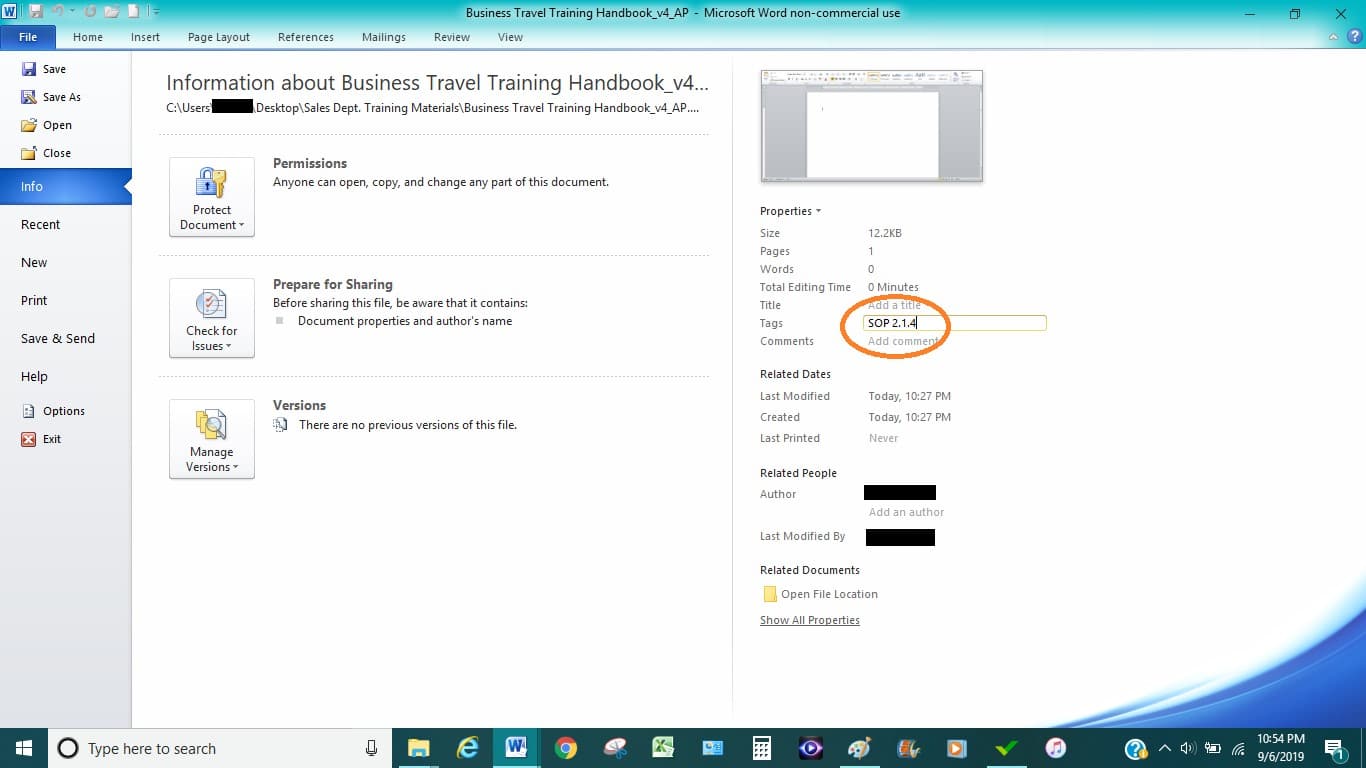This screenshot has width=1366, height=768.
Task: Launch Google Chrome from the taskbar
Action: (565, 748)
